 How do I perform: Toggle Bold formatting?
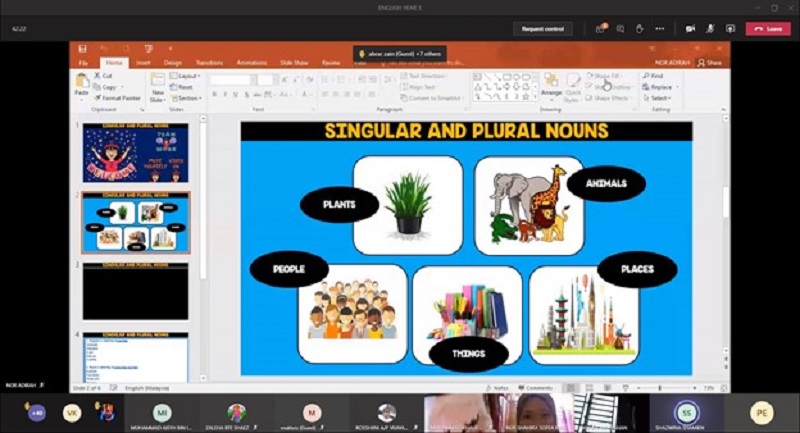214,95
